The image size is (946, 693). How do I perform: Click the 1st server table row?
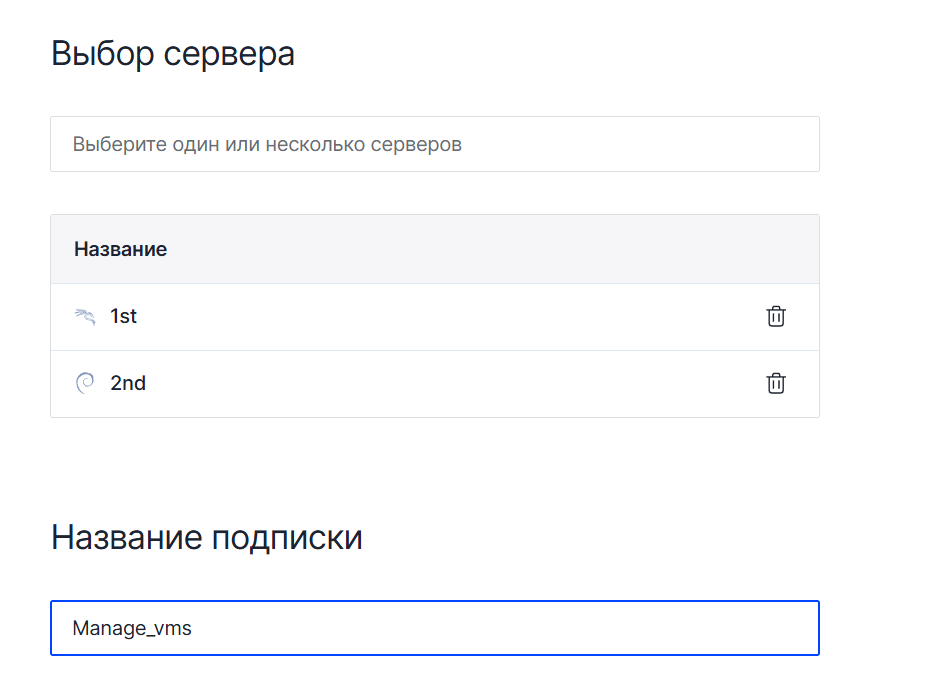coord(434,317)
